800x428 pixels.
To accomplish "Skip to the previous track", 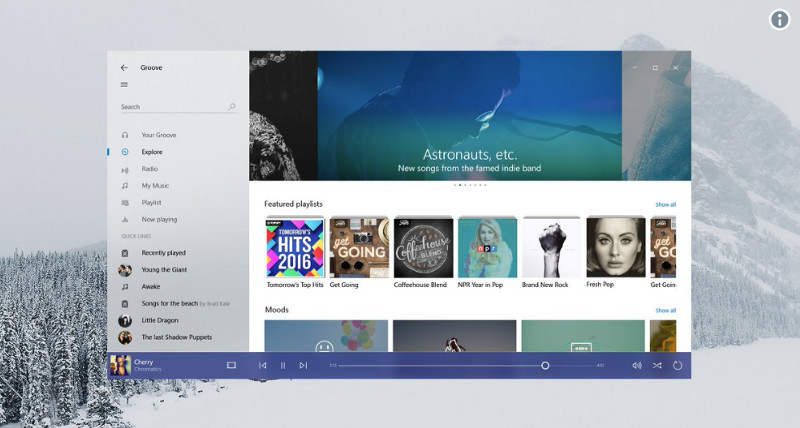I will pyautogui.click(x=262, y=365).
